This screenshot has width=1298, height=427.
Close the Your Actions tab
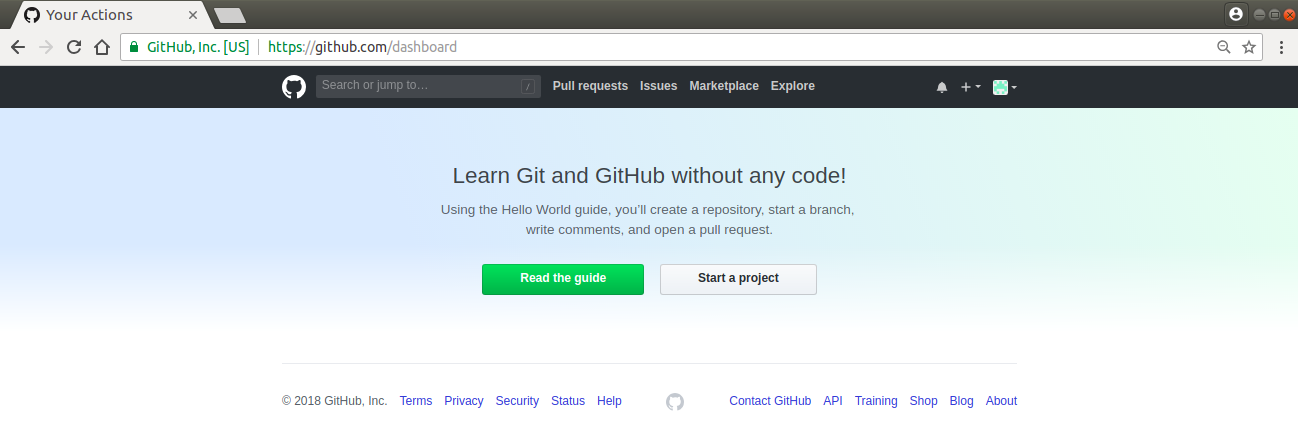(193, 15)
